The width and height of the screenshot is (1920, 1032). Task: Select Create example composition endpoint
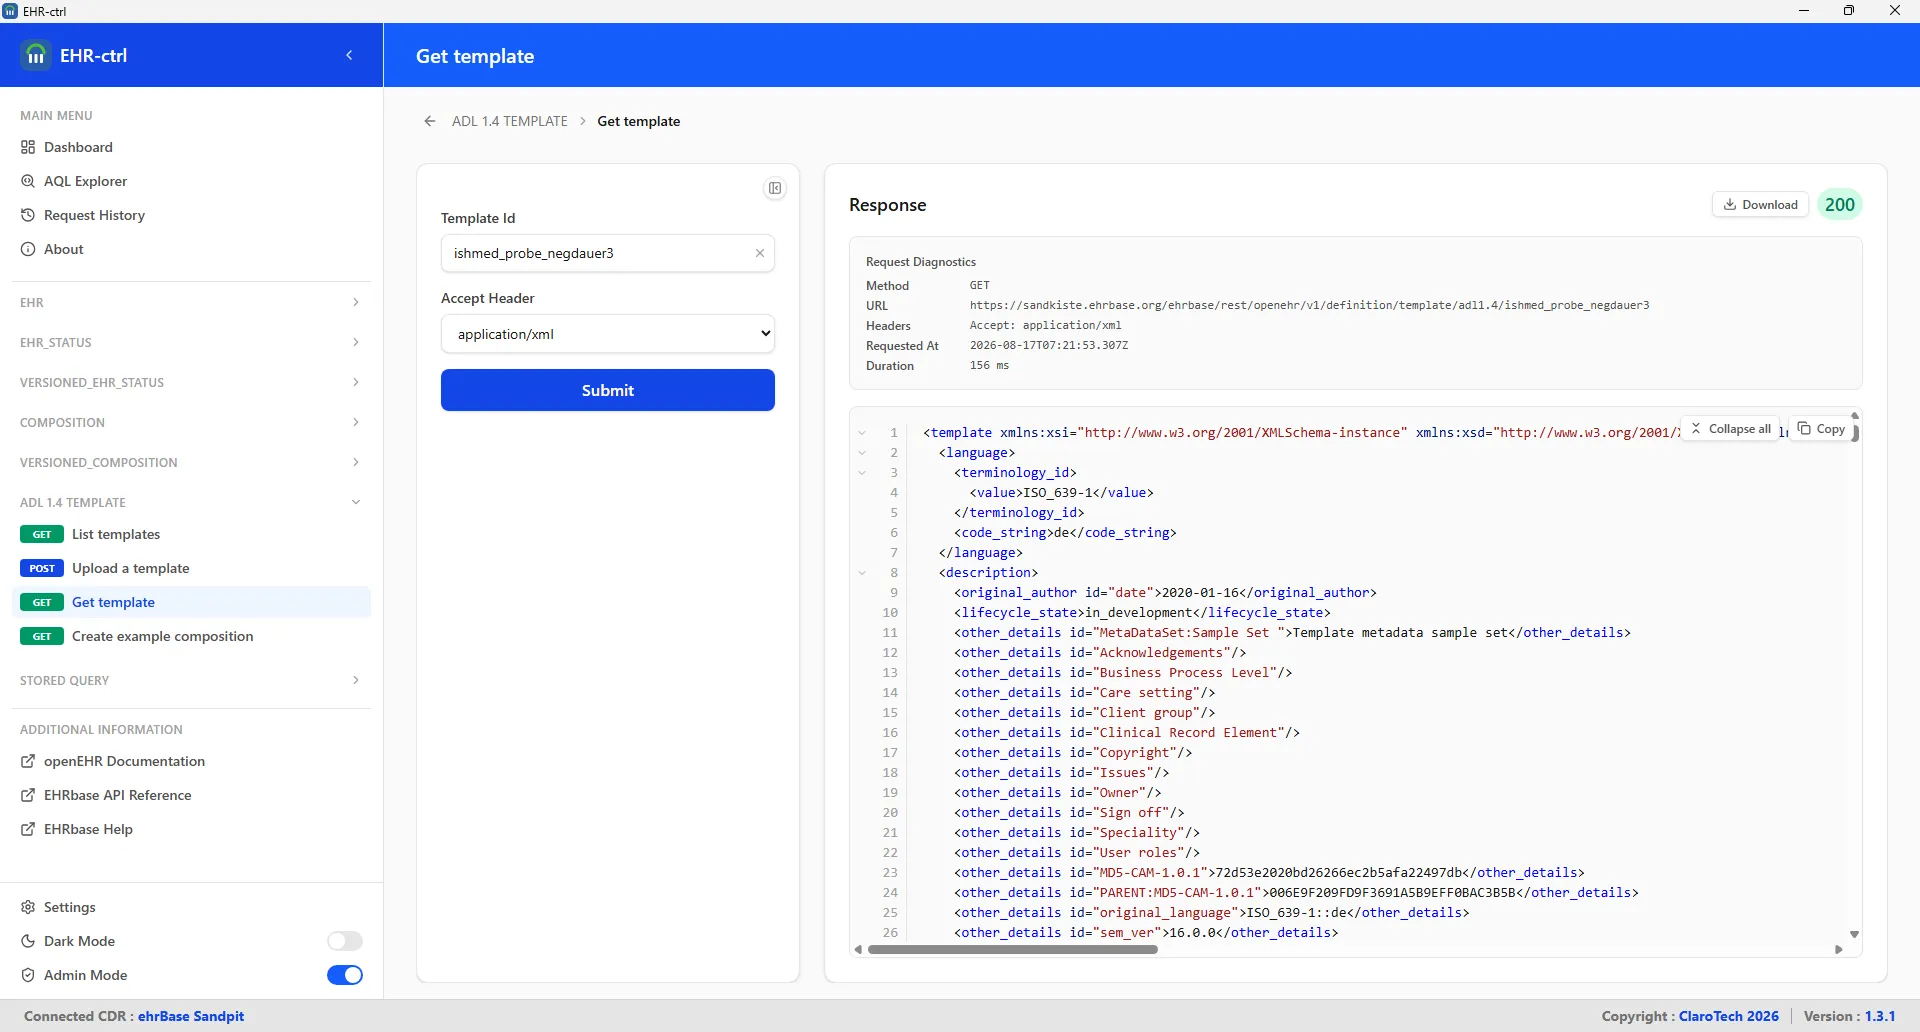[x=191, y=636]
